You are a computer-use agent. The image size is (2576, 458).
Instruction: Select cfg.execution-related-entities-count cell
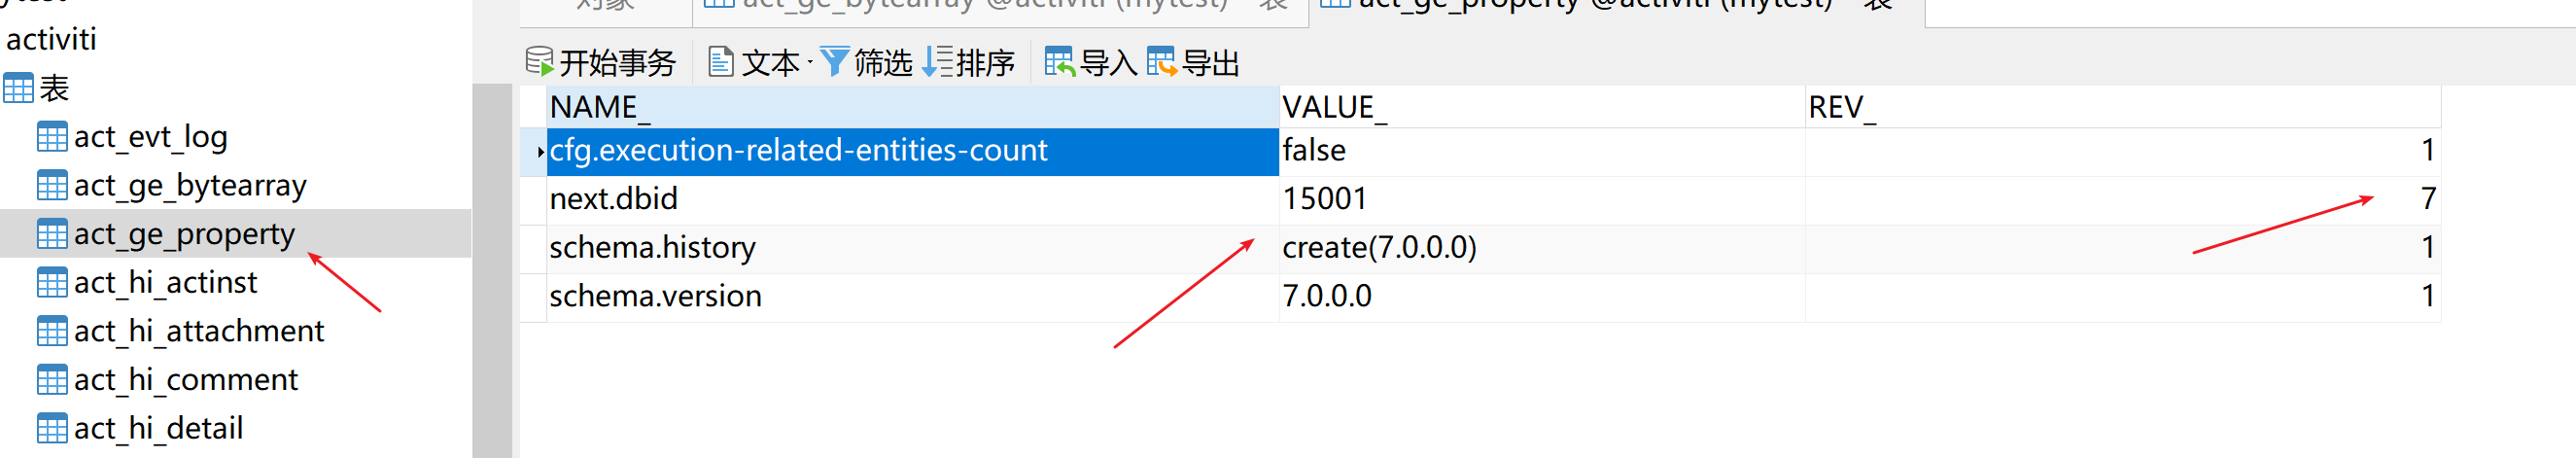point(913,151)
